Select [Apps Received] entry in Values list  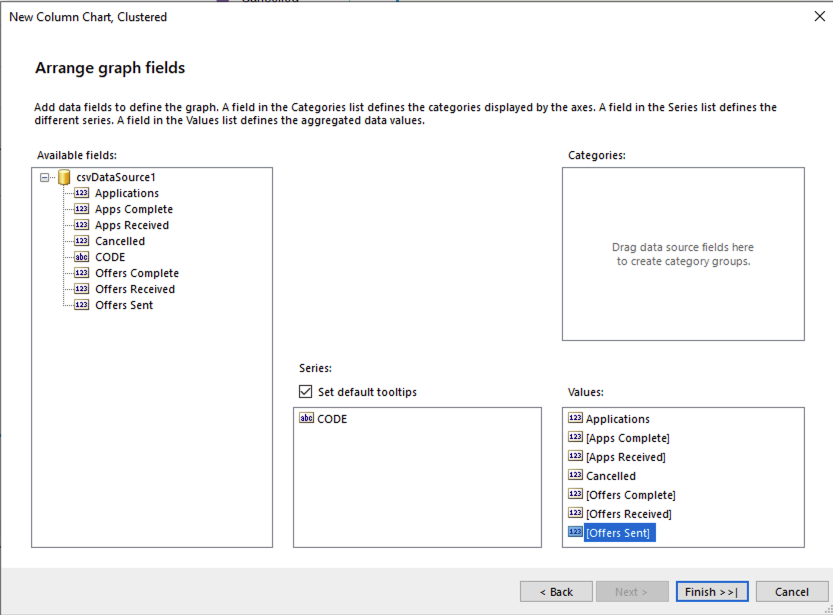point(626,457)
